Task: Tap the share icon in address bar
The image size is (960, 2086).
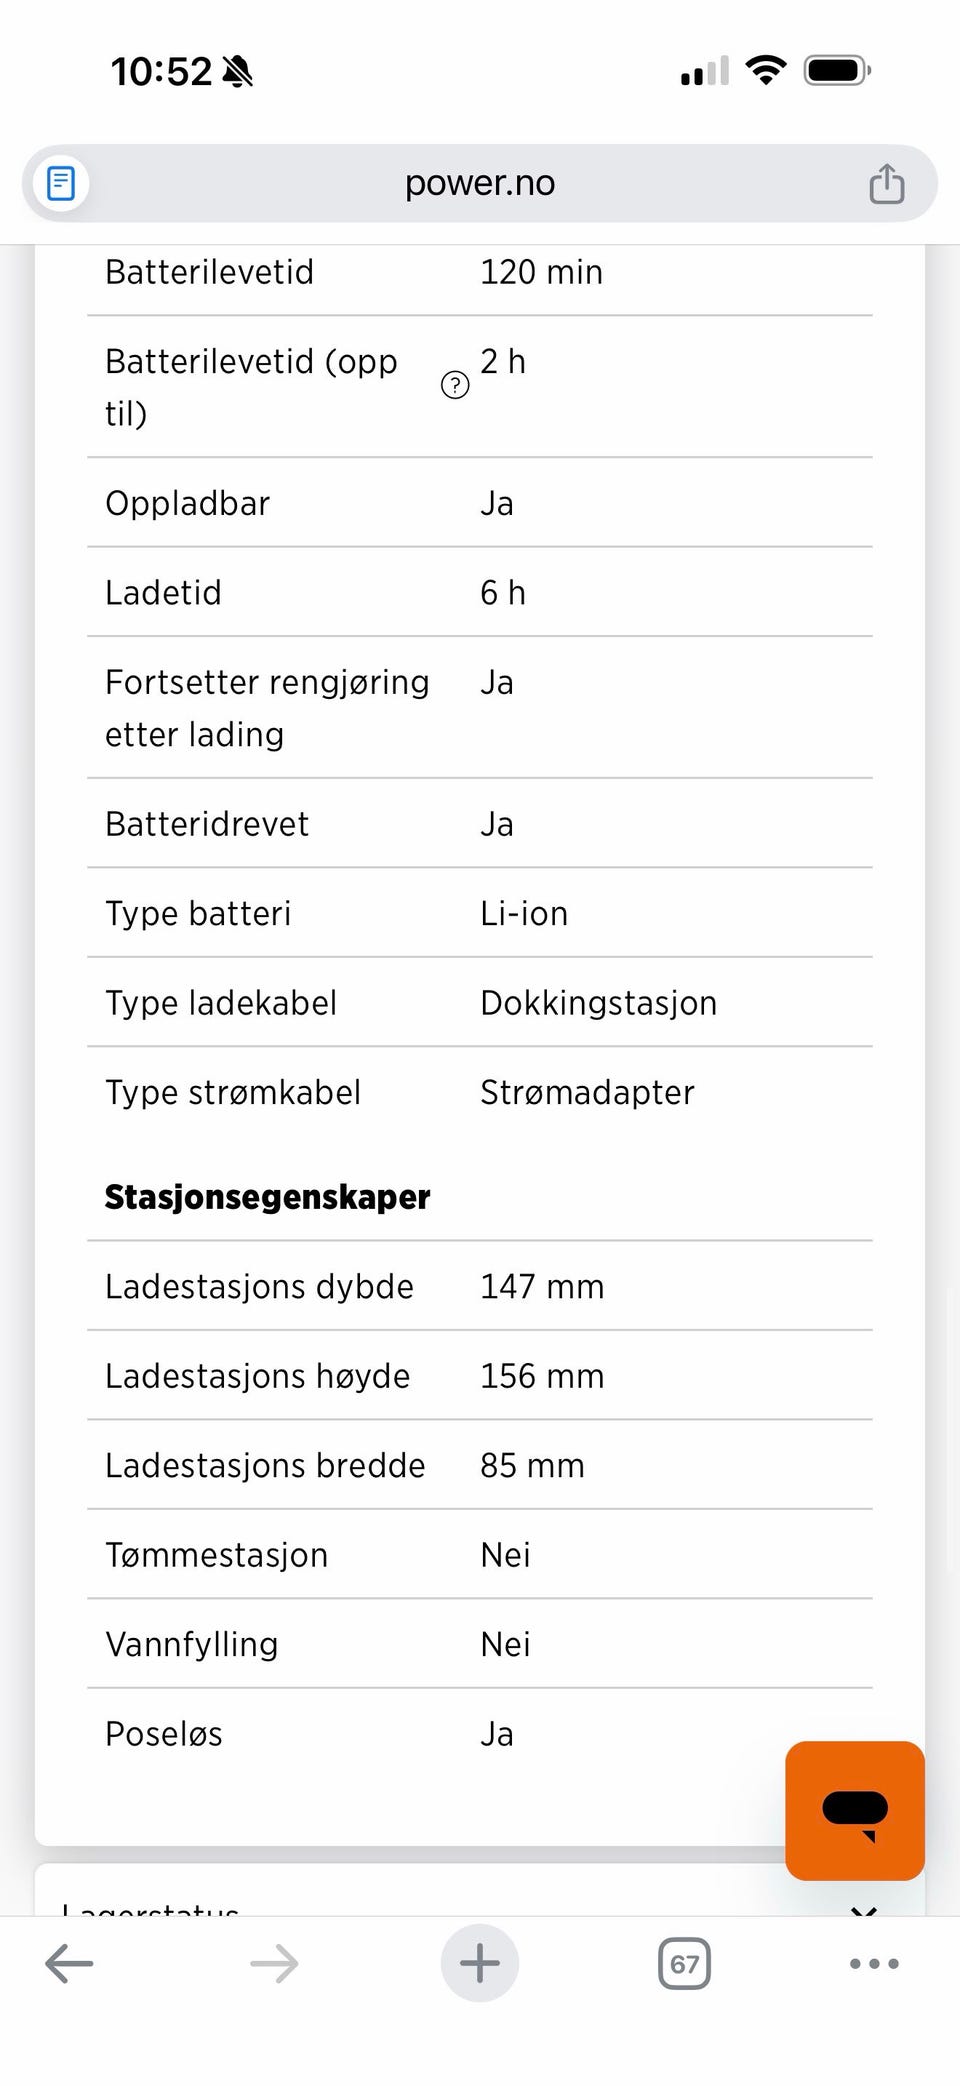Action: pos(886,184)
